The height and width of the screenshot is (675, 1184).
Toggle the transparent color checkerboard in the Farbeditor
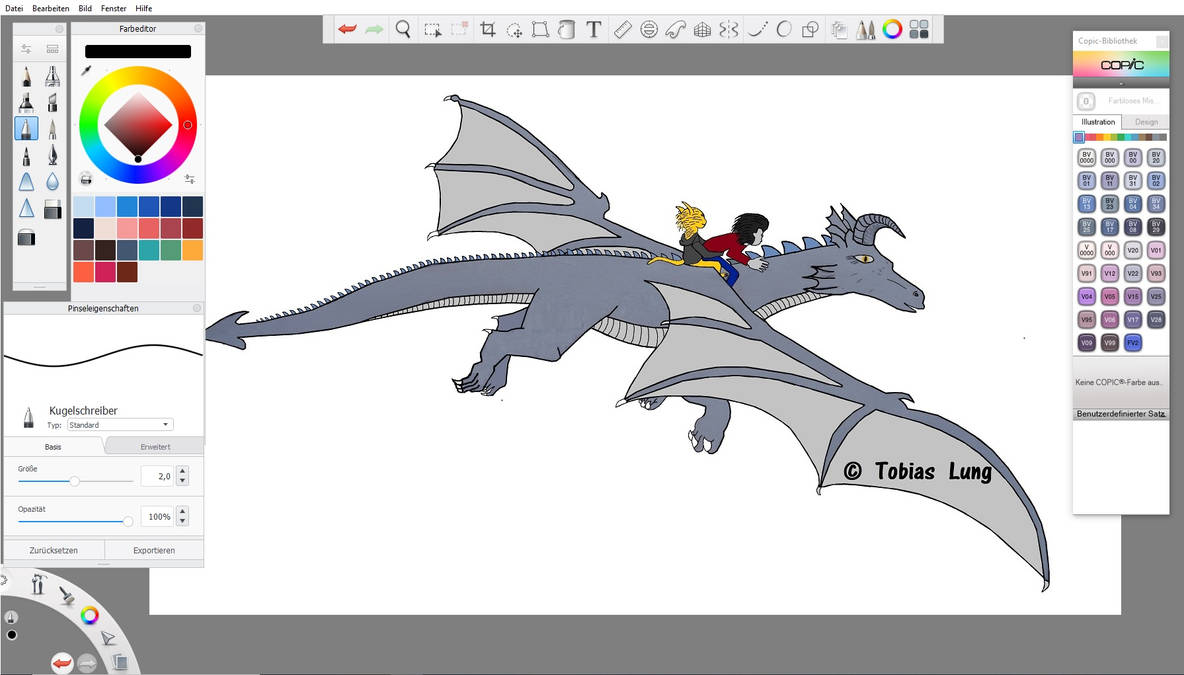tap(85, 179)
